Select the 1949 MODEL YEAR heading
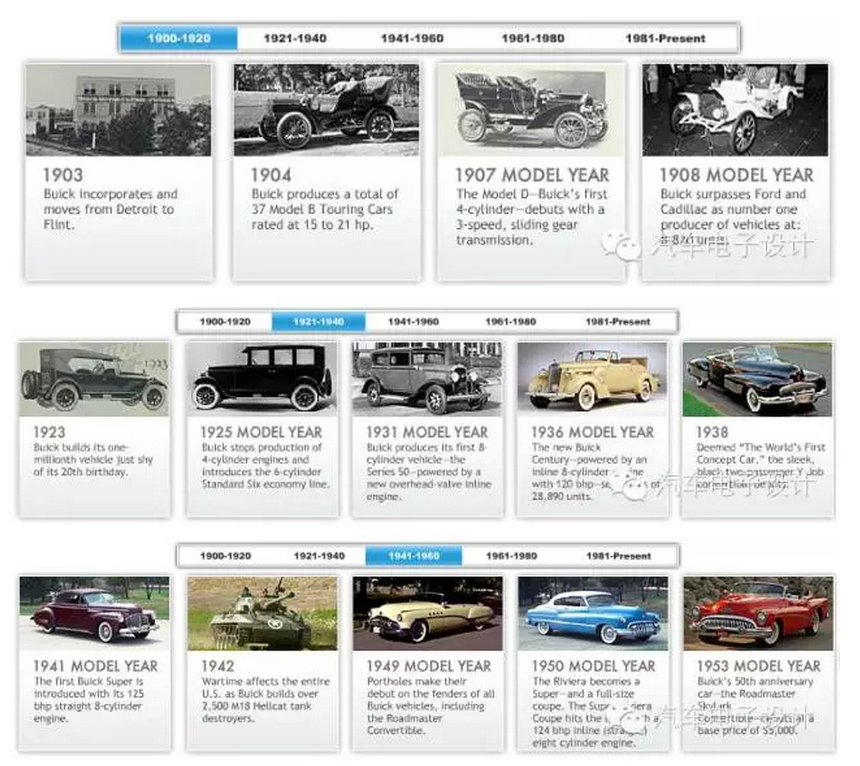 click(x=429, y=666)
